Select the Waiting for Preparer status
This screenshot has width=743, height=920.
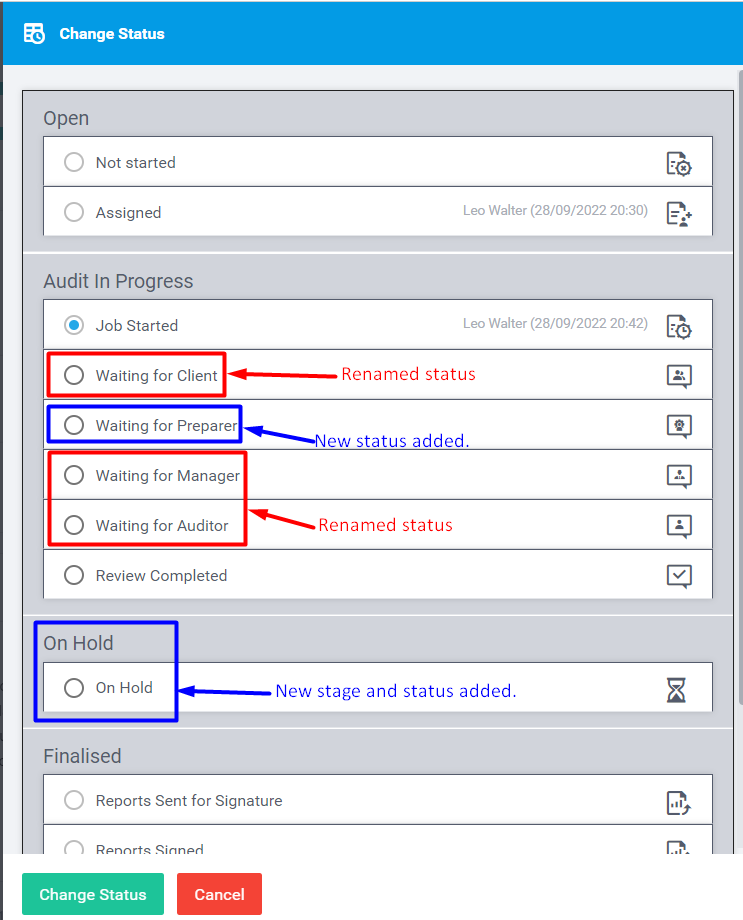74,425
